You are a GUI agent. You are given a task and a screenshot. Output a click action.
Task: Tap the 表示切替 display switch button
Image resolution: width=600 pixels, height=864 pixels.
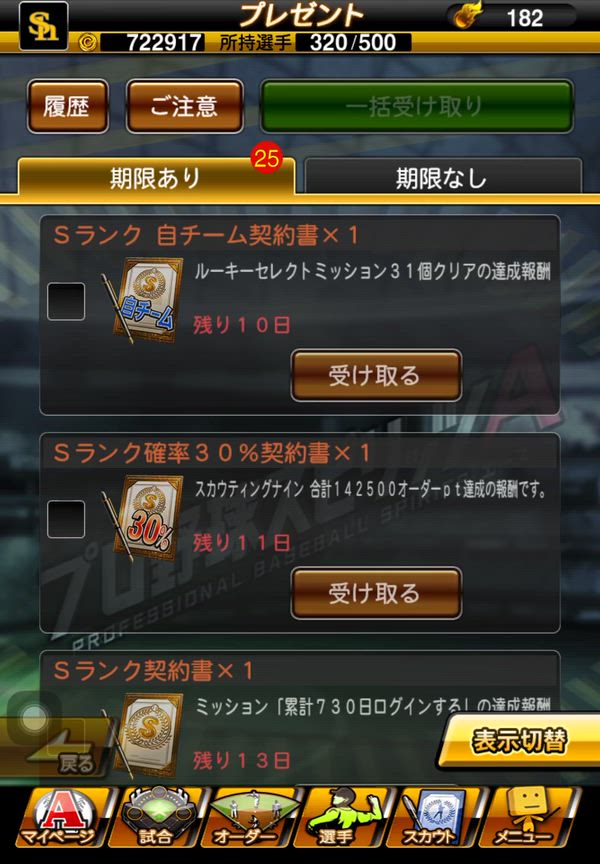point(519,741)
